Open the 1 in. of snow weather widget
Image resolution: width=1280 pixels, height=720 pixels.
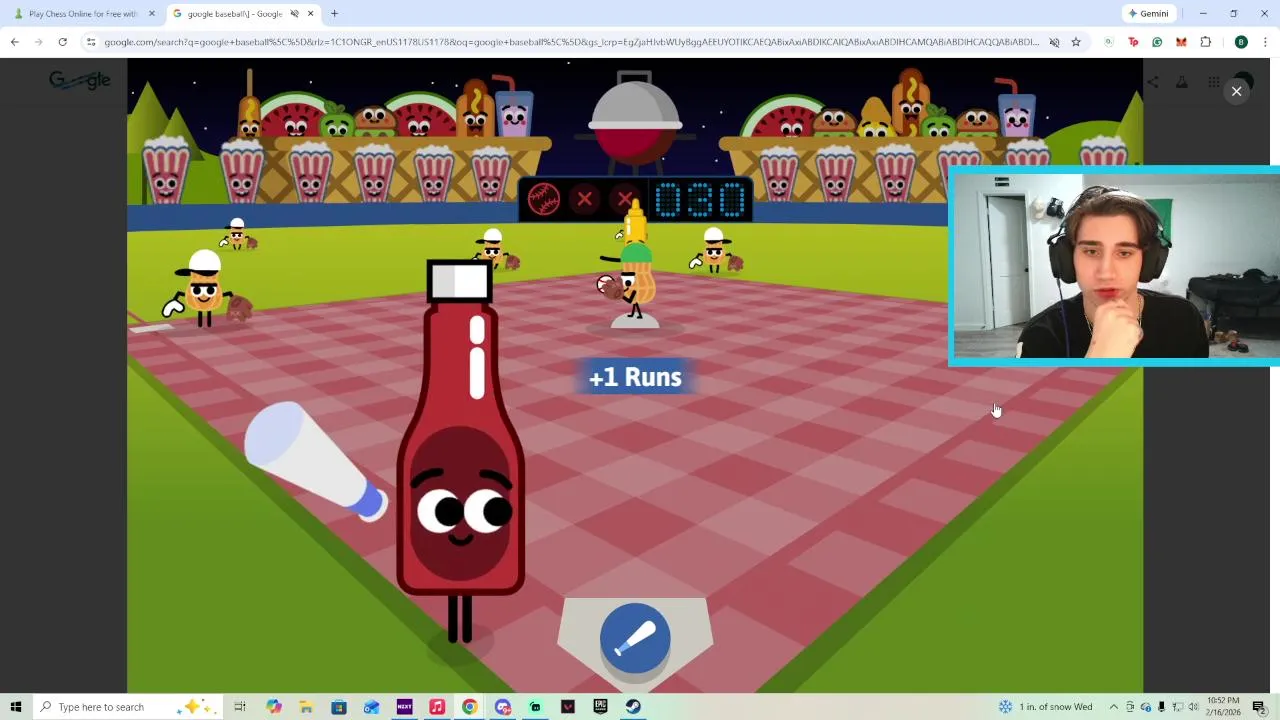click(x=1046, y=707)
